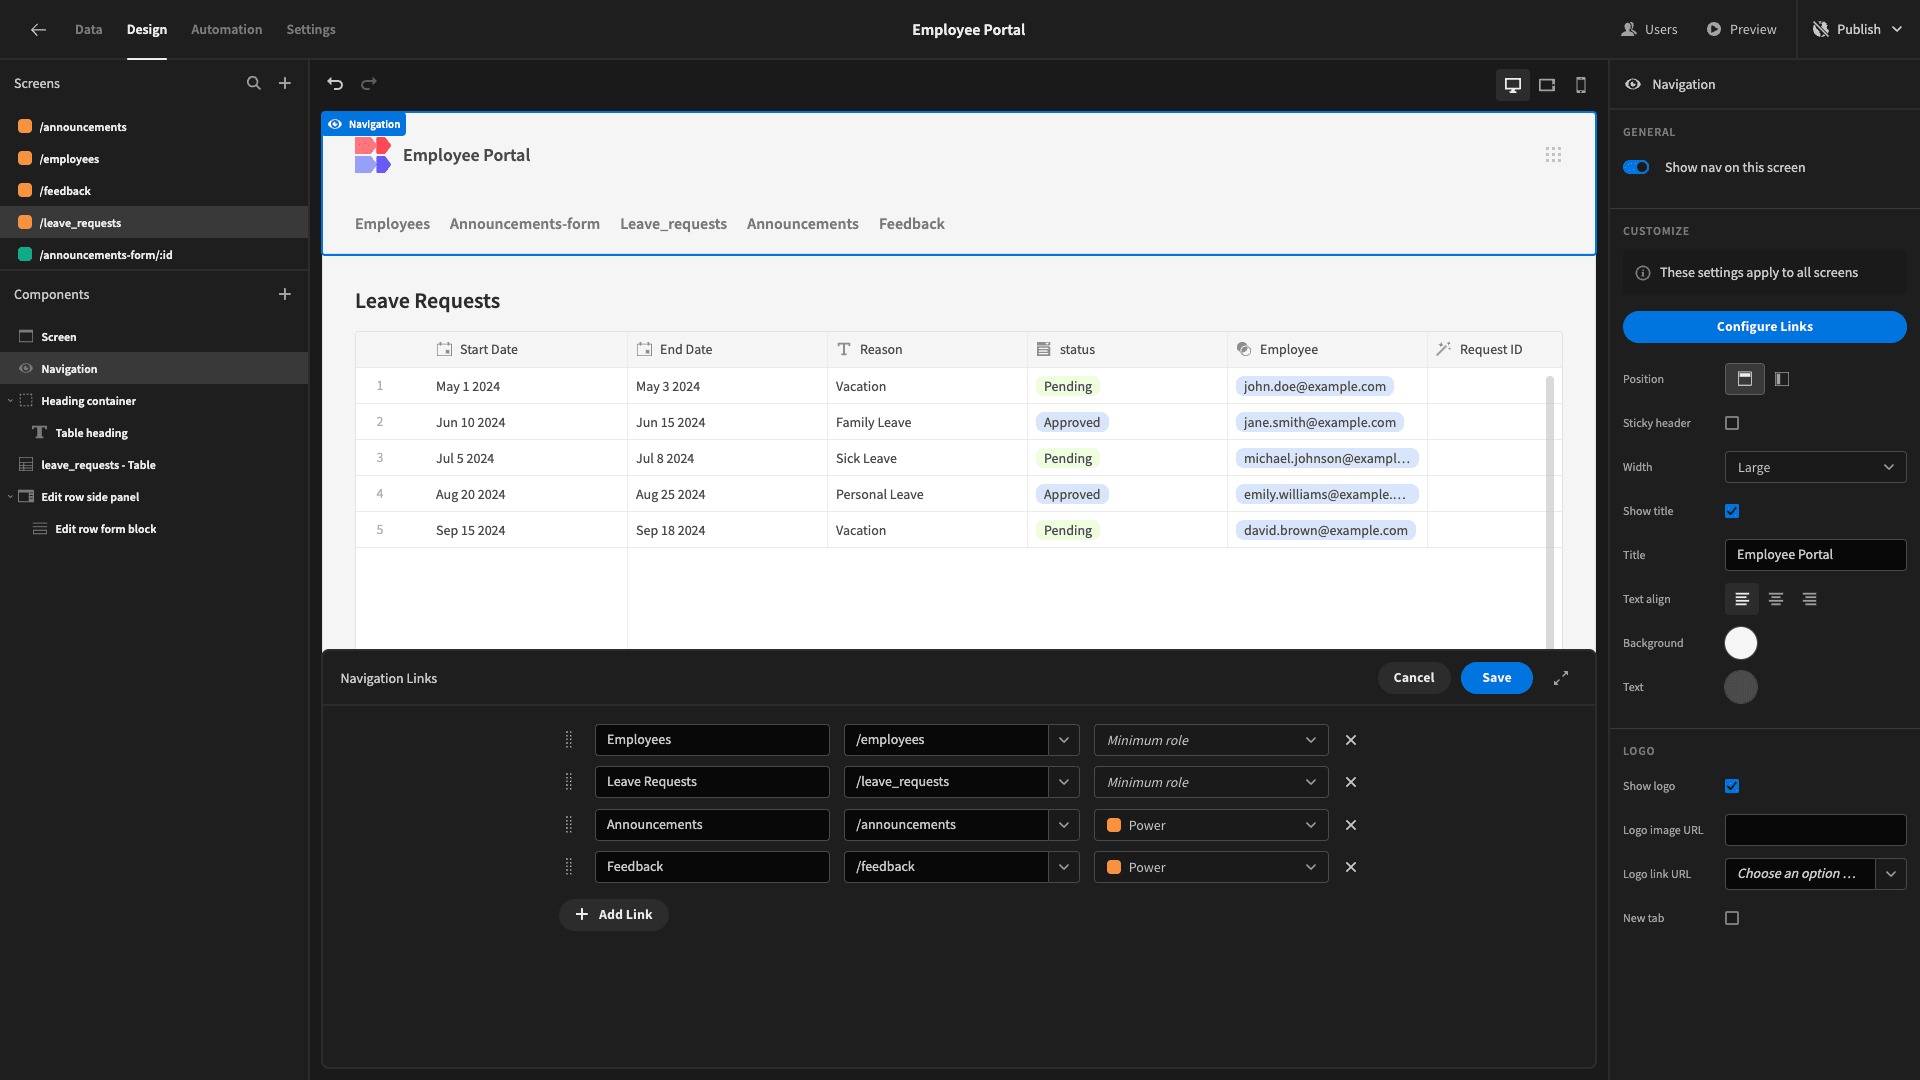Click the nav grid dots icon
The height and width of the screenshot is (1080, 1920).
click(x=1553, y=155)
